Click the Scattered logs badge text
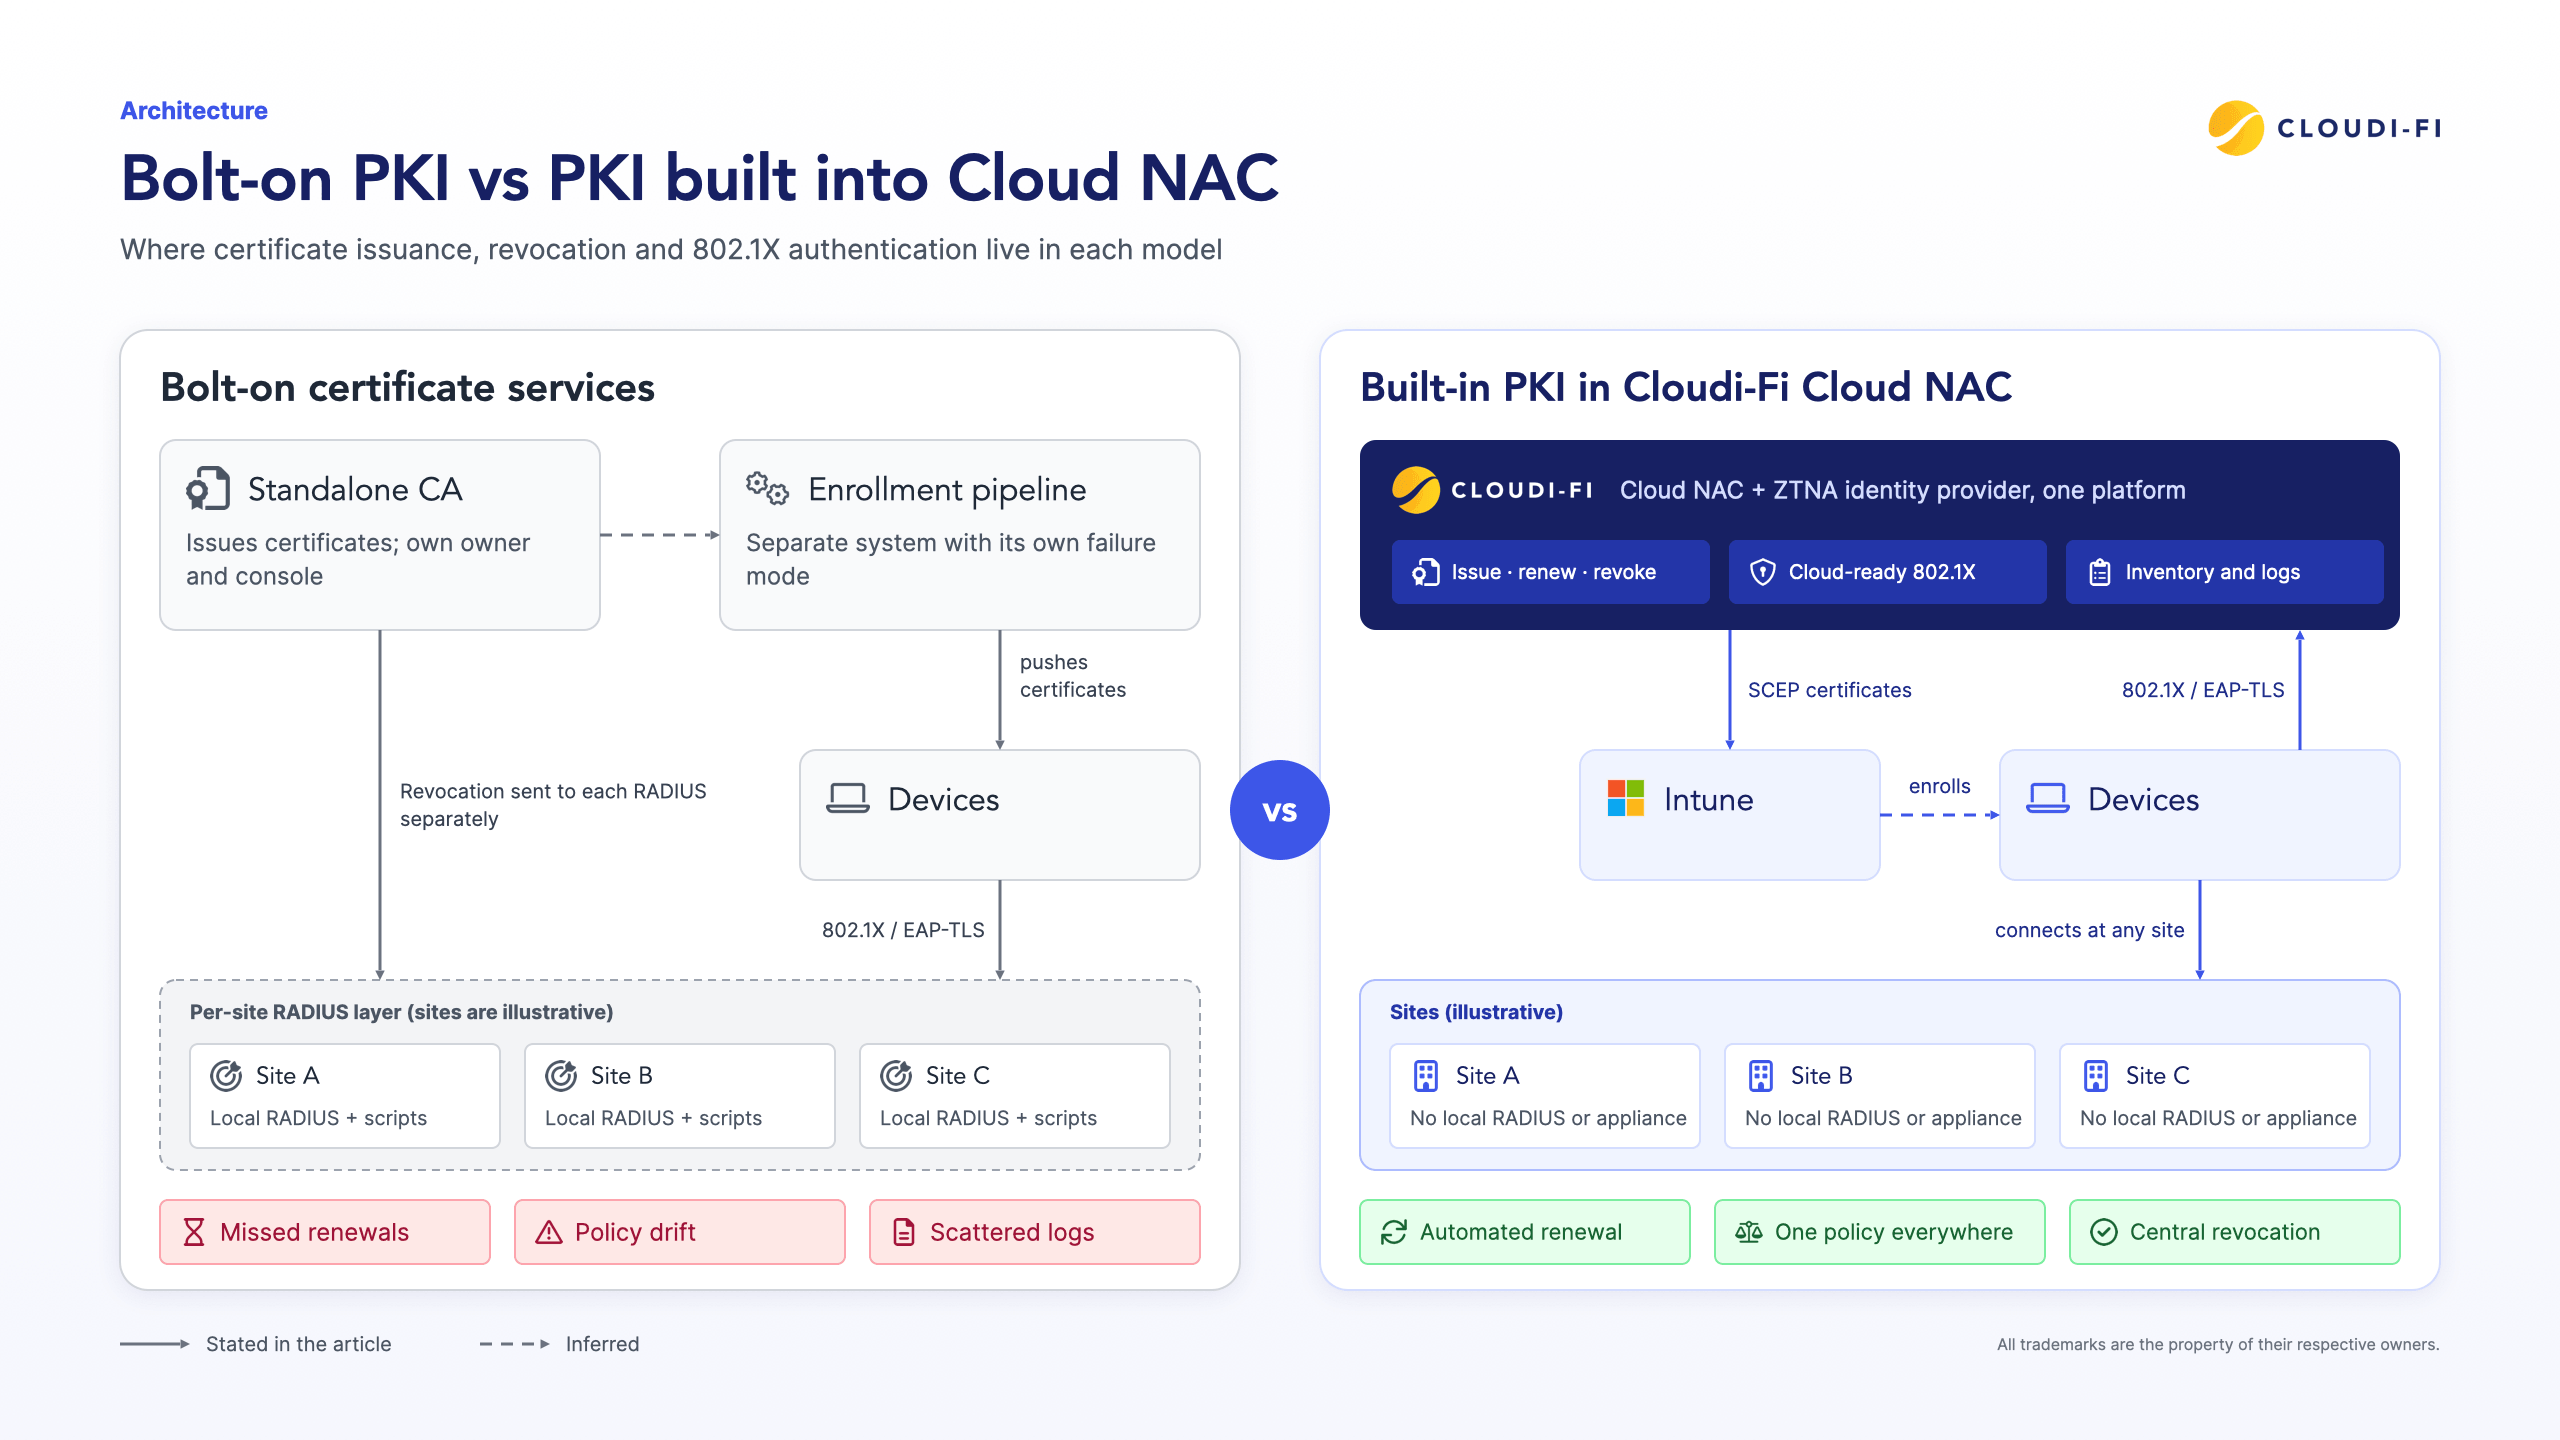This screenshot has height=1440, width=2560. coord(1012,1232)
